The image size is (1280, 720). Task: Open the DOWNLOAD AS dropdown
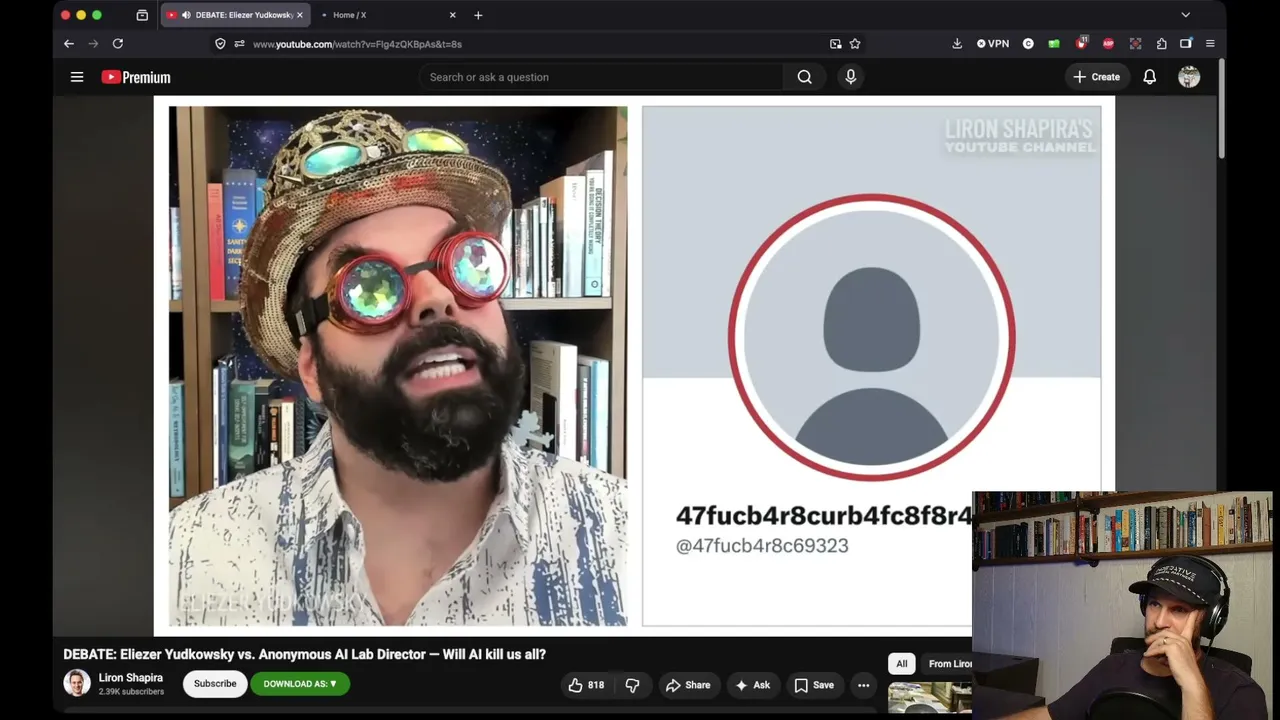pyautogui.click(x=300, y=684)
